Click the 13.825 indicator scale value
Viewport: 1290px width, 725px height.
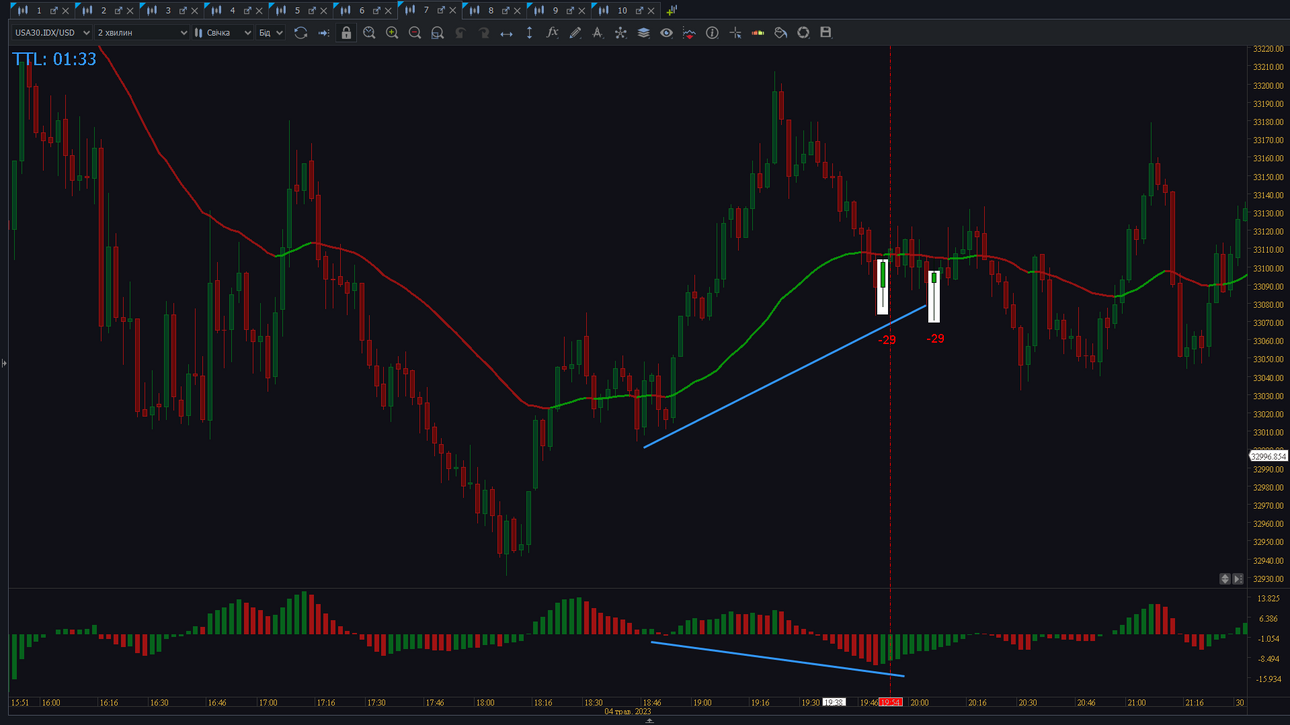1268,599
